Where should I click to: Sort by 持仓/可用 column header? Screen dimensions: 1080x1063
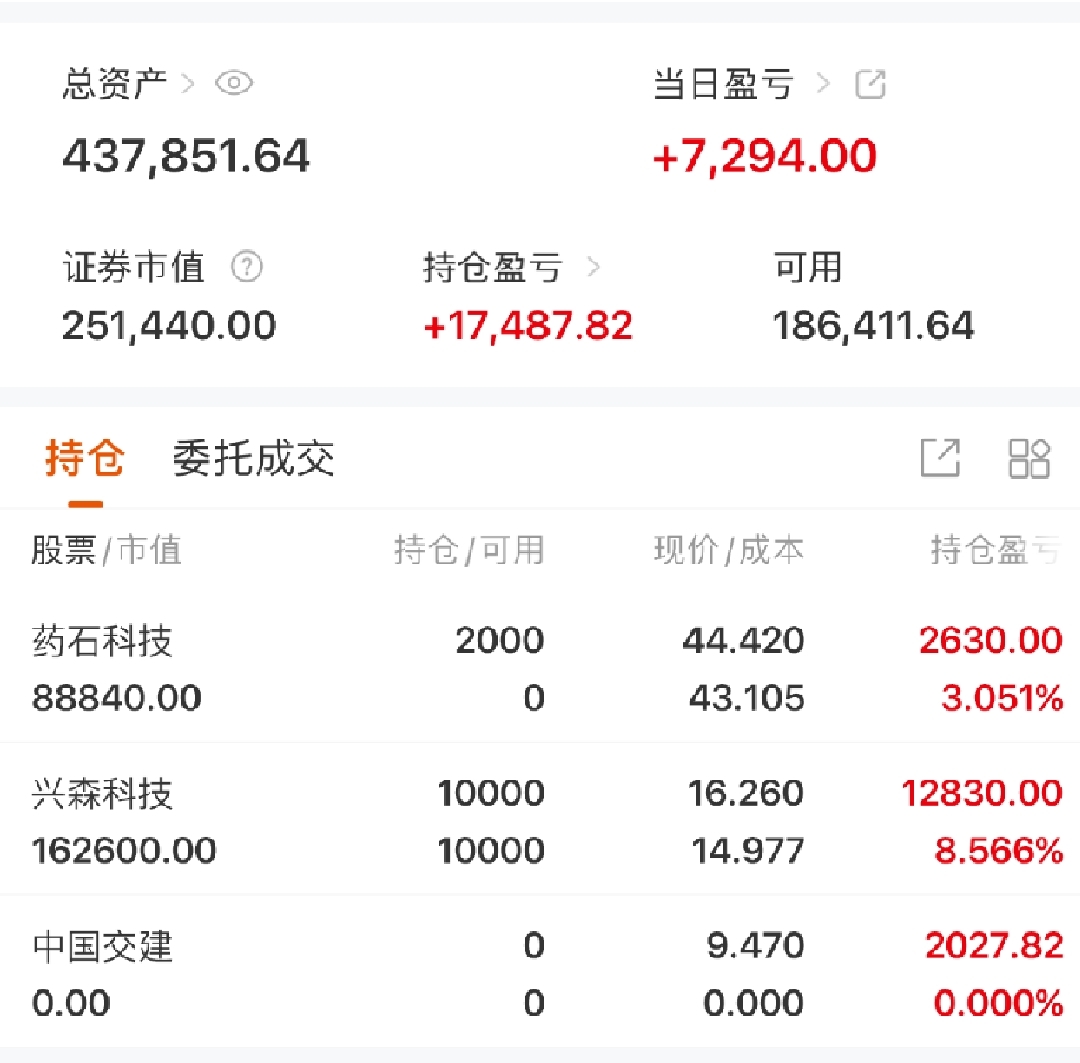coord(469,550)
